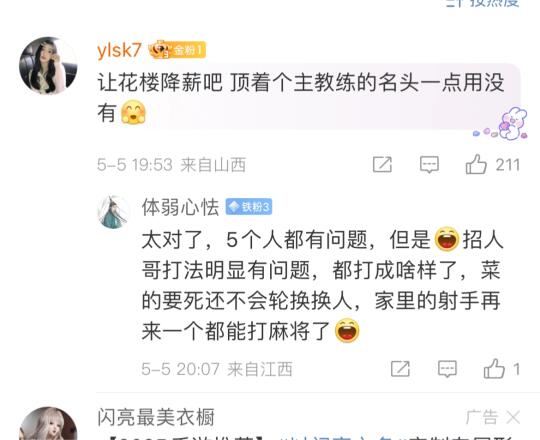540x440 pixels.
Task: Tap the 体弱心怯 username
Action: click(180, 207)
